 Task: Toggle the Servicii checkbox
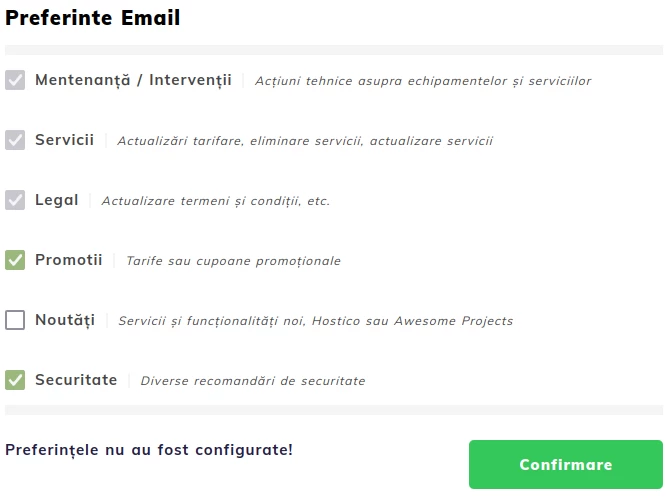pyautogui.click(x=15, y=140)
